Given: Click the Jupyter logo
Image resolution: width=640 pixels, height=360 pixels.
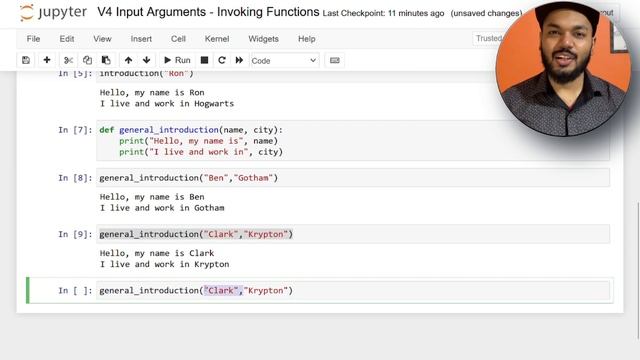Looking at the screenshot, I should click(x=53, y=12).
